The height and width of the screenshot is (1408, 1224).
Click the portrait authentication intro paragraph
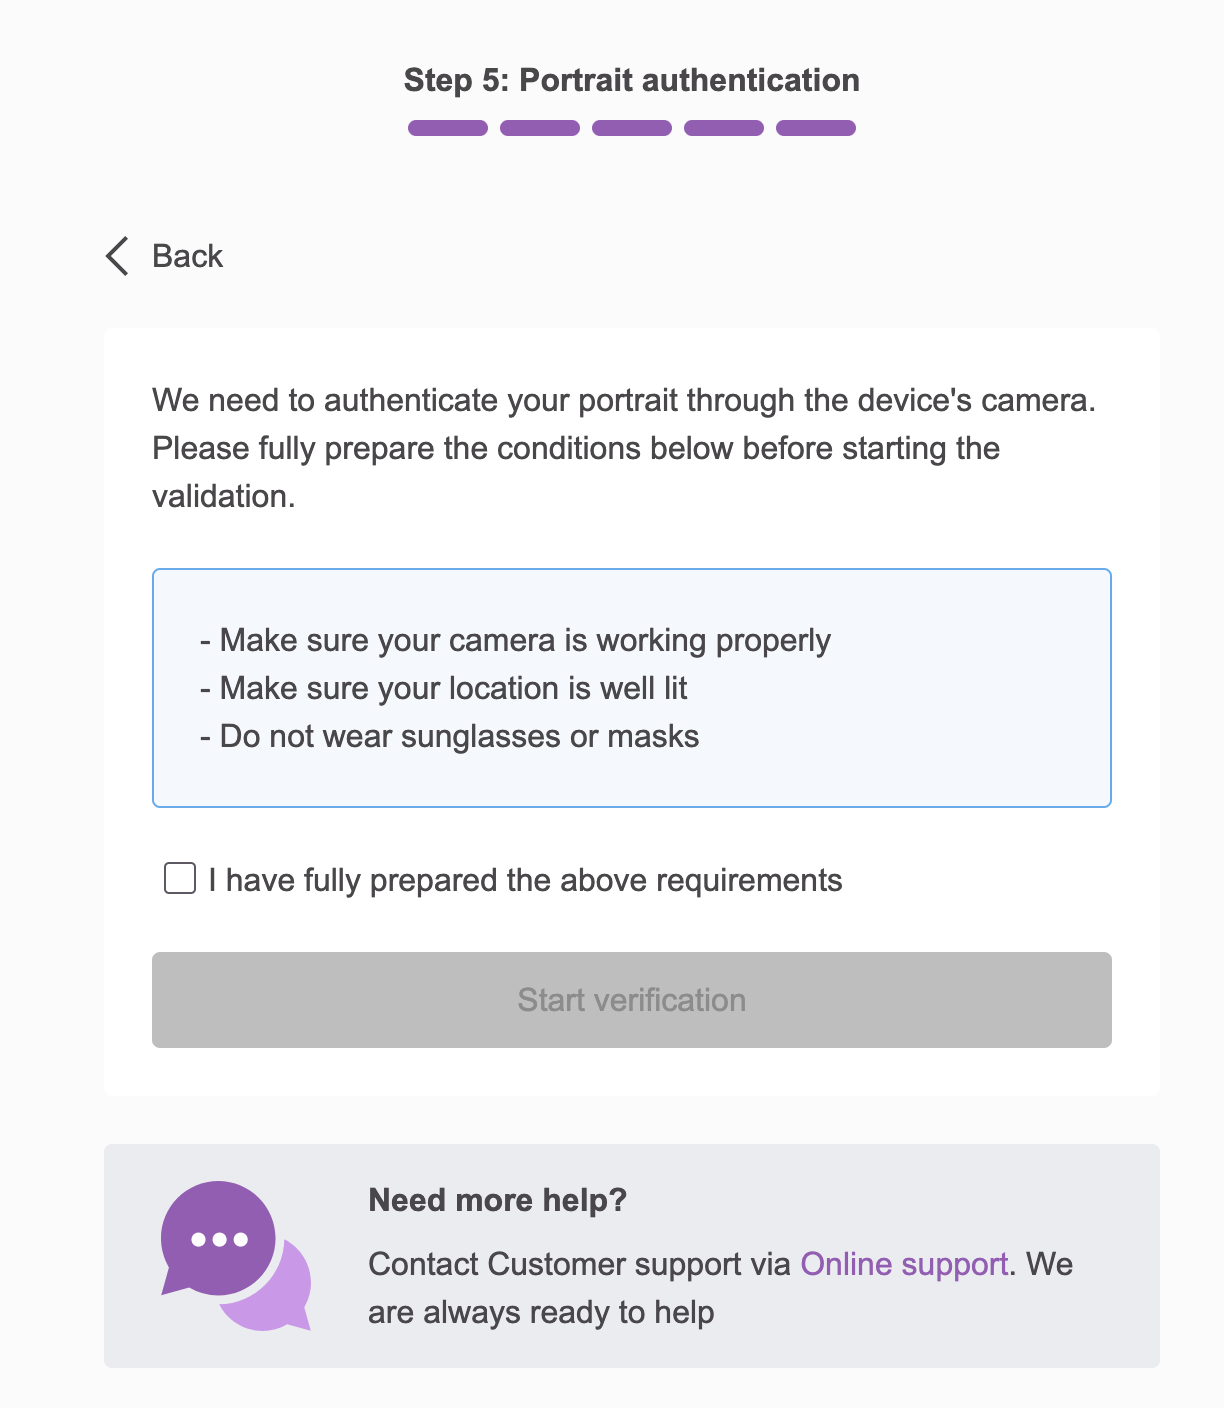(x=624, y=448)
